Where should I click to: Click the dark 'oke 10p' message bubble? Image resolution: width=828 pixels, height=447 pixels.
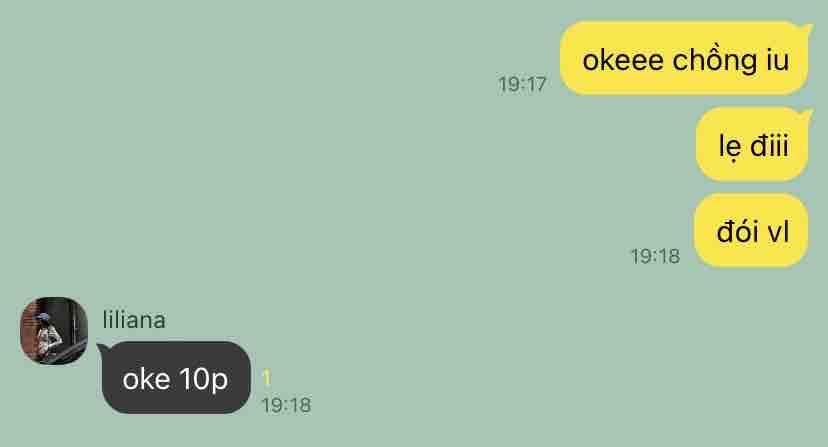175,378
